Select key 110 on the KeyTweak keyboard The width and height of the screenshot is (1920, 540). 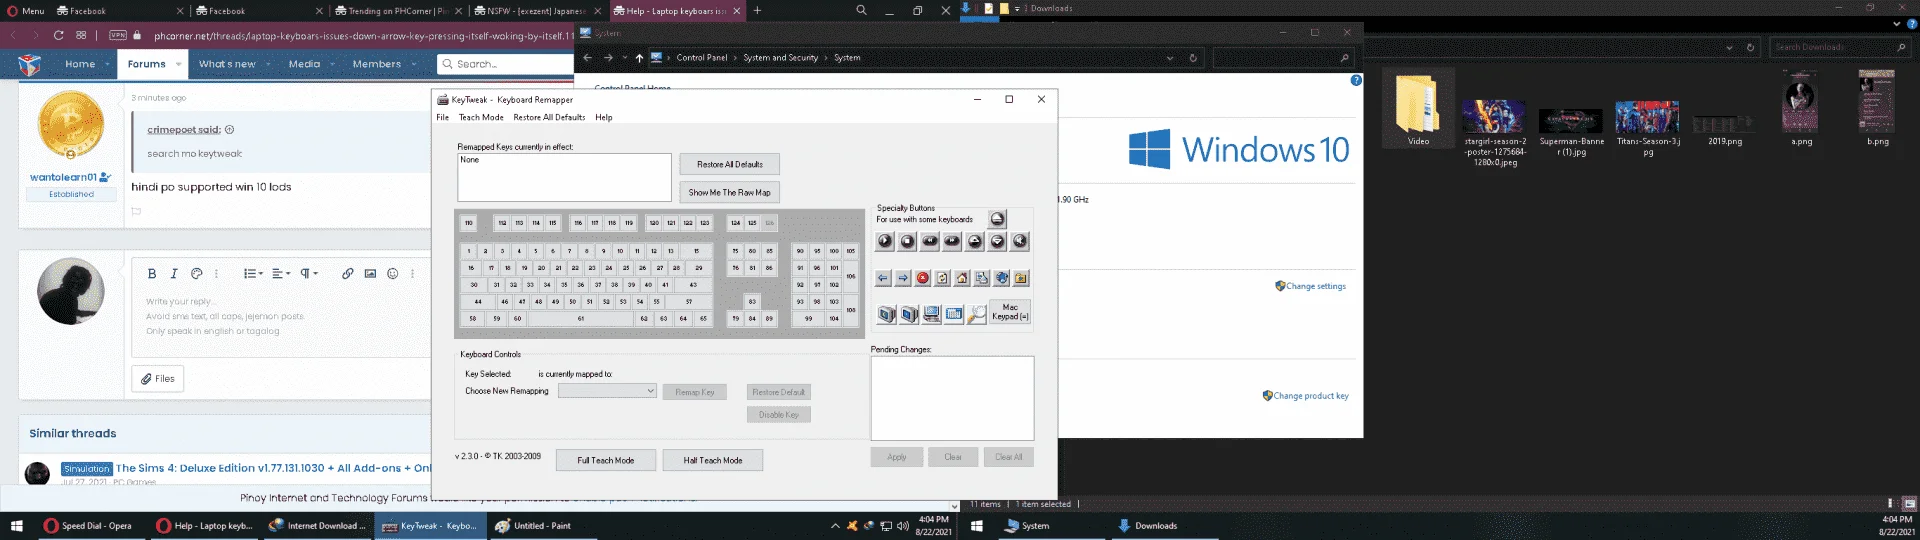click(x=469, y=223)
